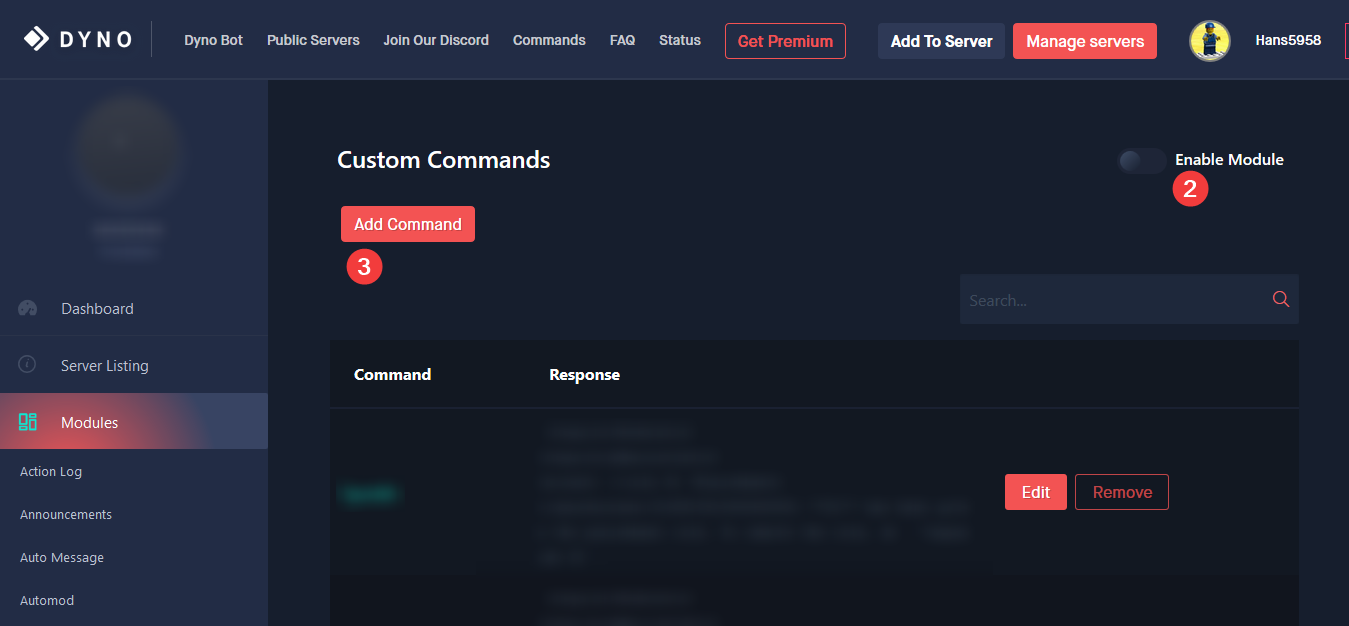1349x626 pixels.
Task: Click the Dyno logo icon
Action: pyautogui.click(x=37, y=40)
